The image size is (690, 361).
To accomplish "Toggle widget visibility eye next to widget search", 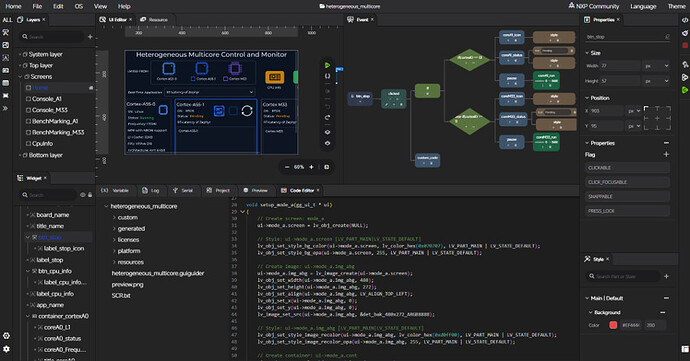I will [83, 195].
